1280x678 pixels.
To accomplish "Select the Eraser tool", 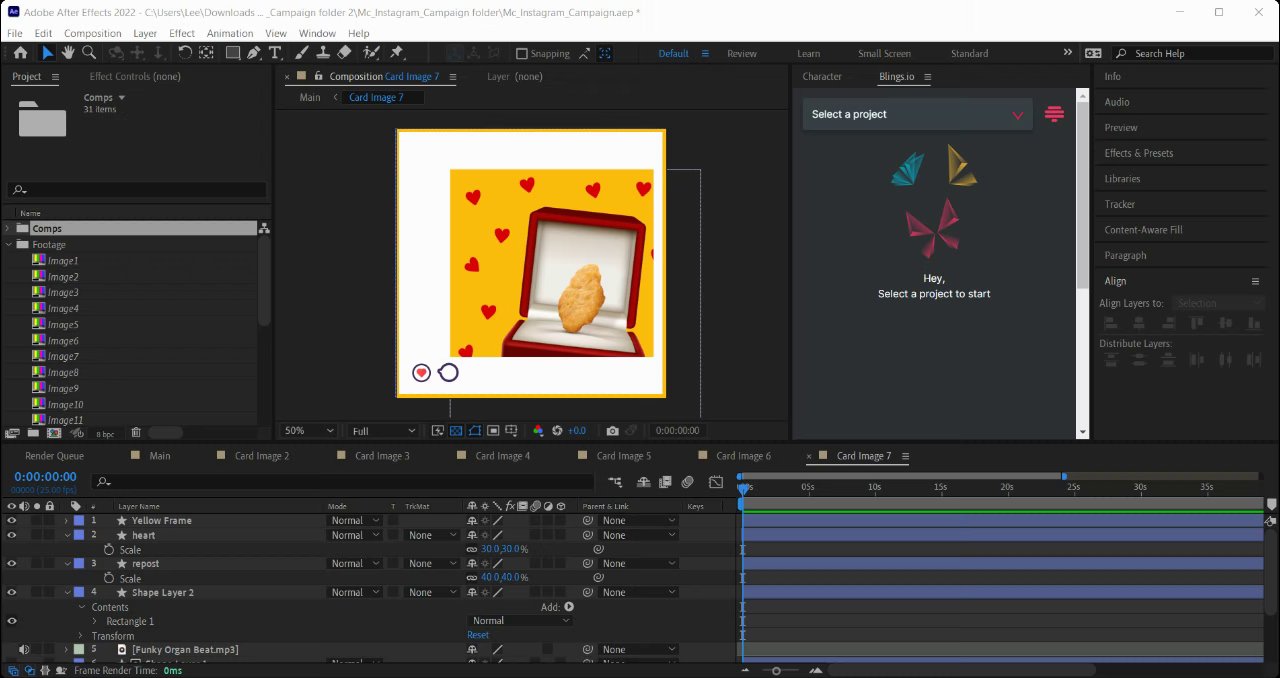I will tap(344, 53).
